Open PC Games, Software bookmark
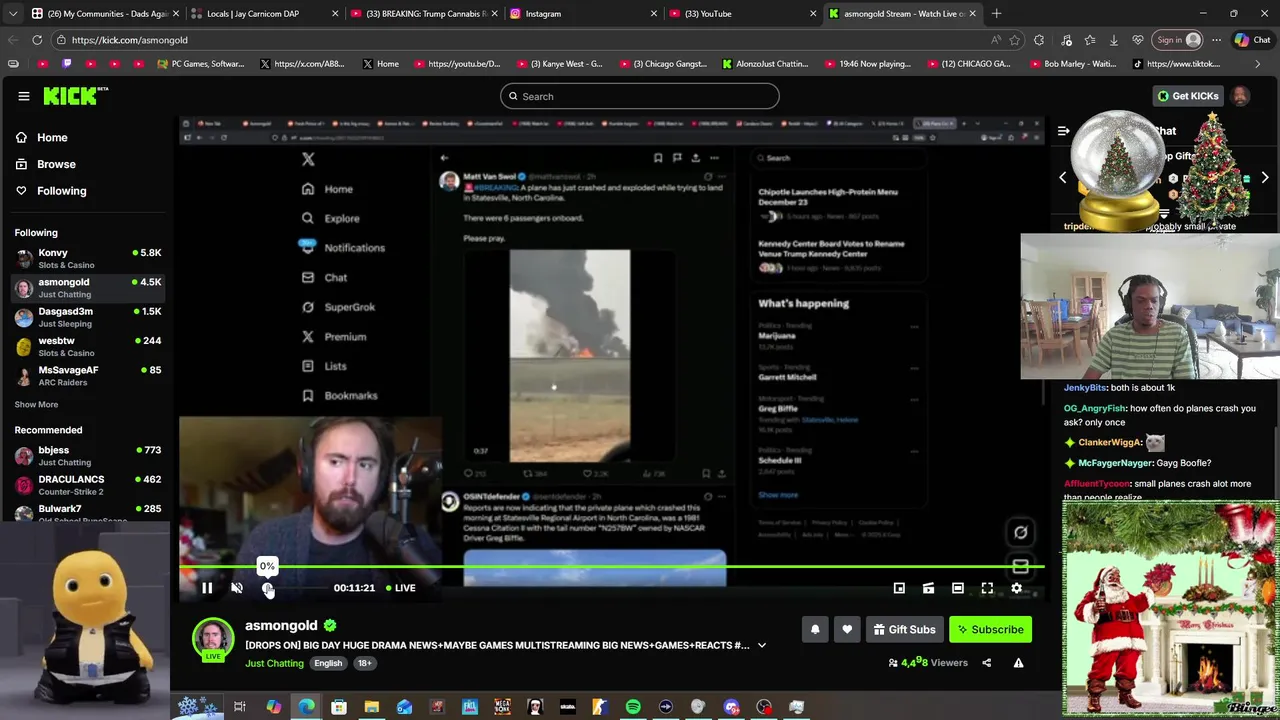Screen dimensions: 1280x720 tap(201, 64)
